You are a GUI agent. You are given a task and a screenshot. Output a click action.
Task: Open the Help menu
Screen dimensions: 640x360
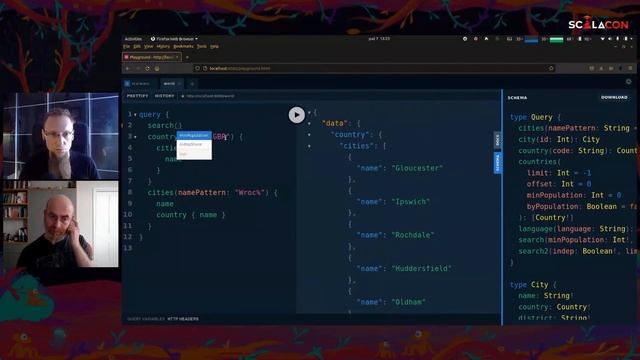(214, 47)
